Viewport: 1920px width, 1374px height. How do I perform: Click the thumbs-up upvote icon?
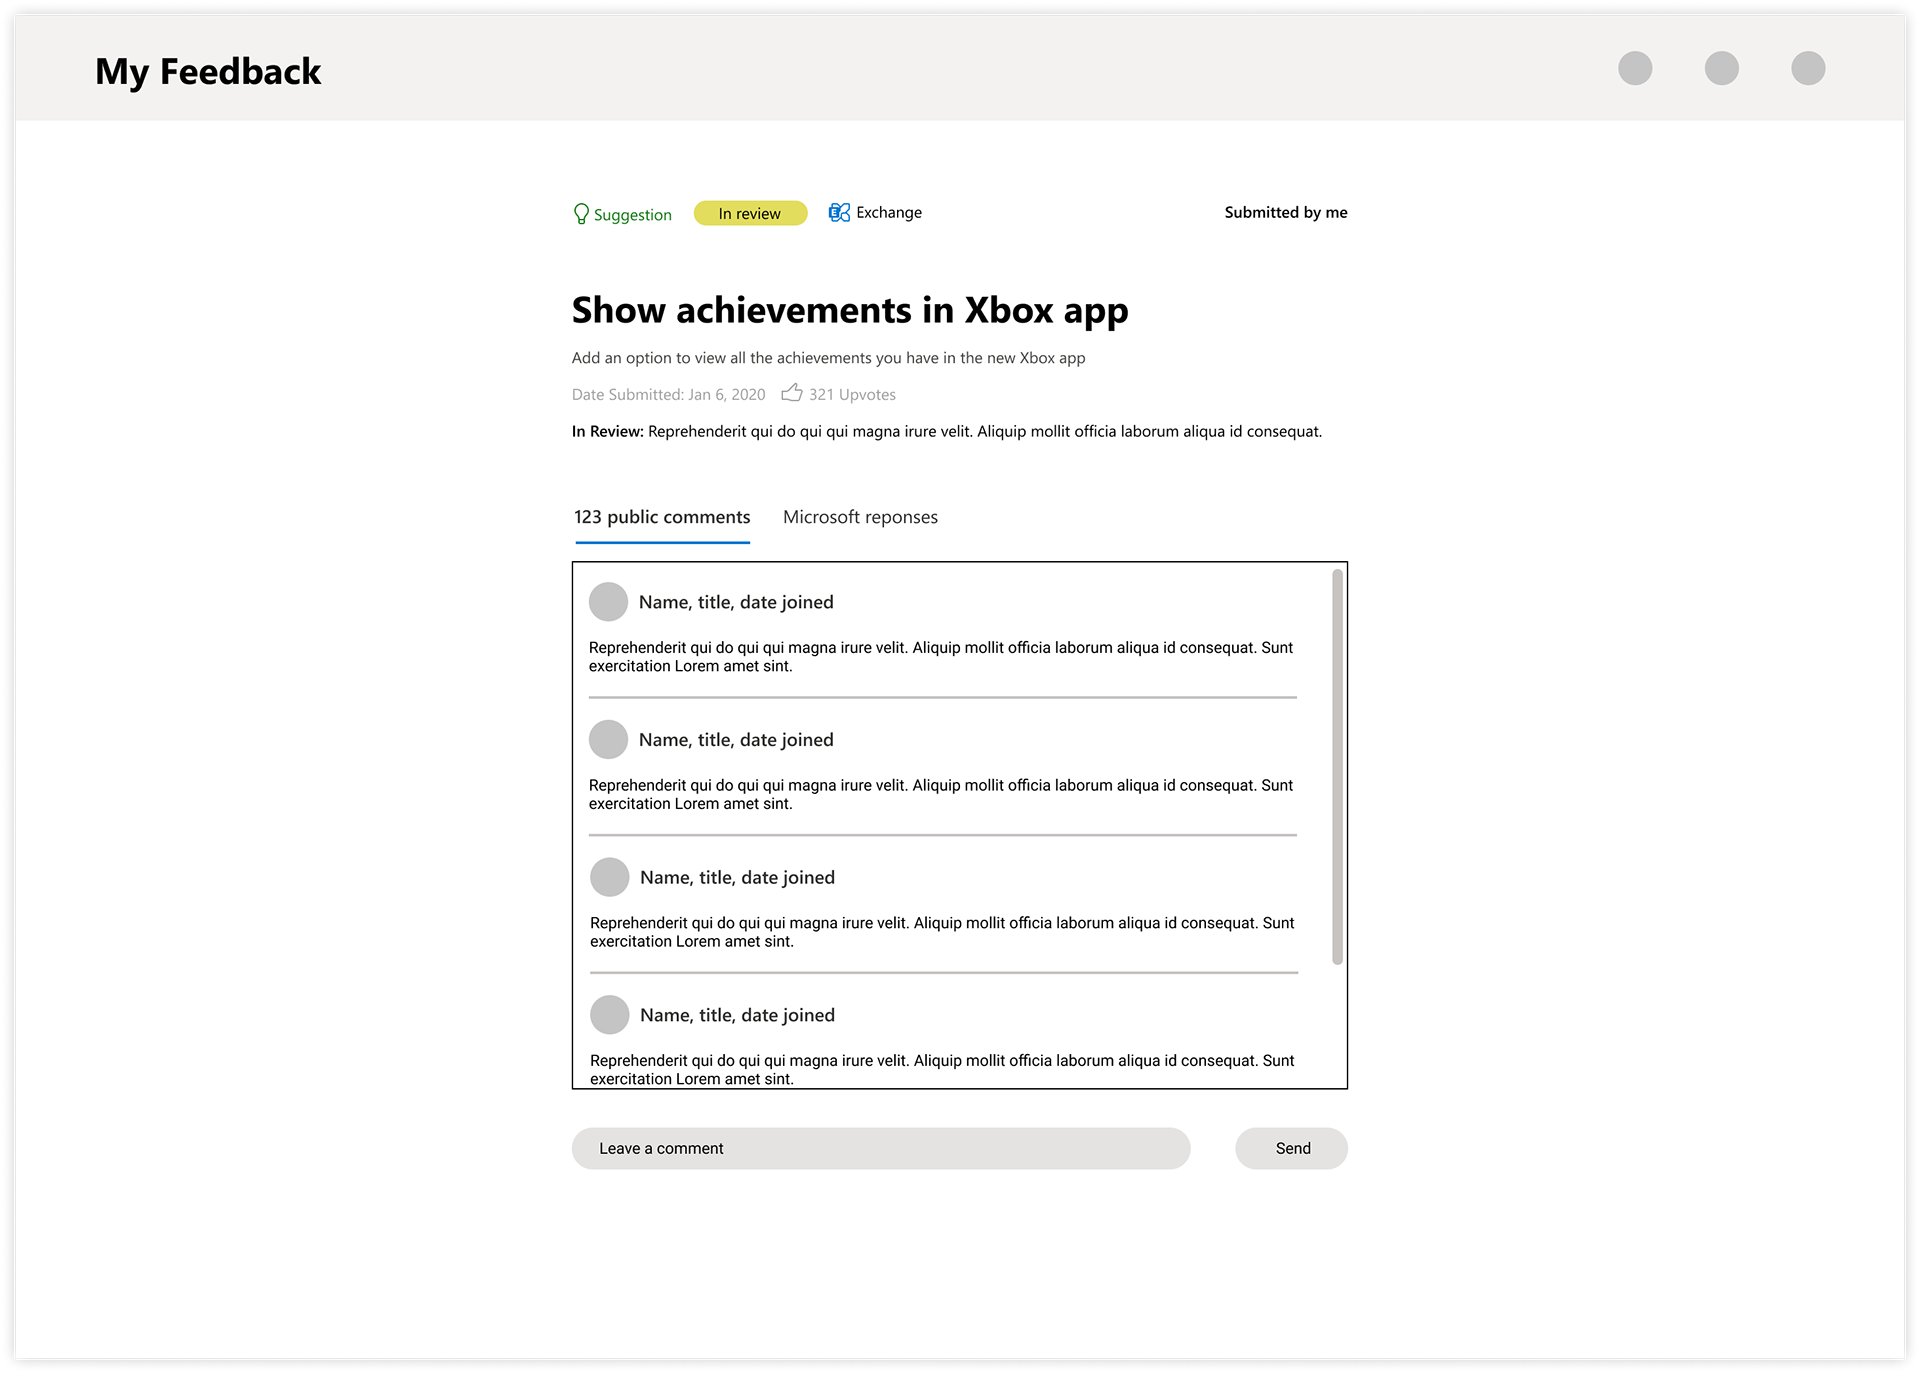(x=792, y=393)
